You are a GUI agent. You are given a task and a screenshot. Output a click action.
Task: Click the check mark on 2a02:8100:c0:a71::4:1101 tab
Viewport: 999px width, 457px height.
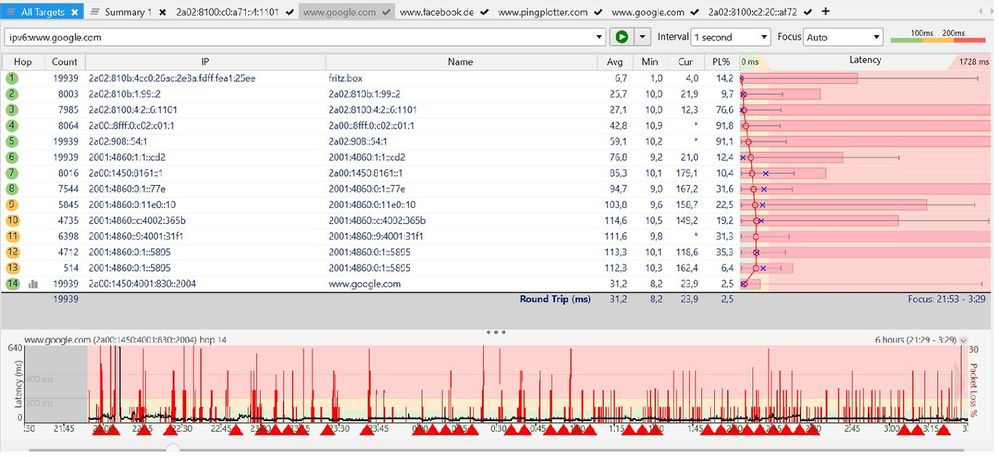coord(290,12)
